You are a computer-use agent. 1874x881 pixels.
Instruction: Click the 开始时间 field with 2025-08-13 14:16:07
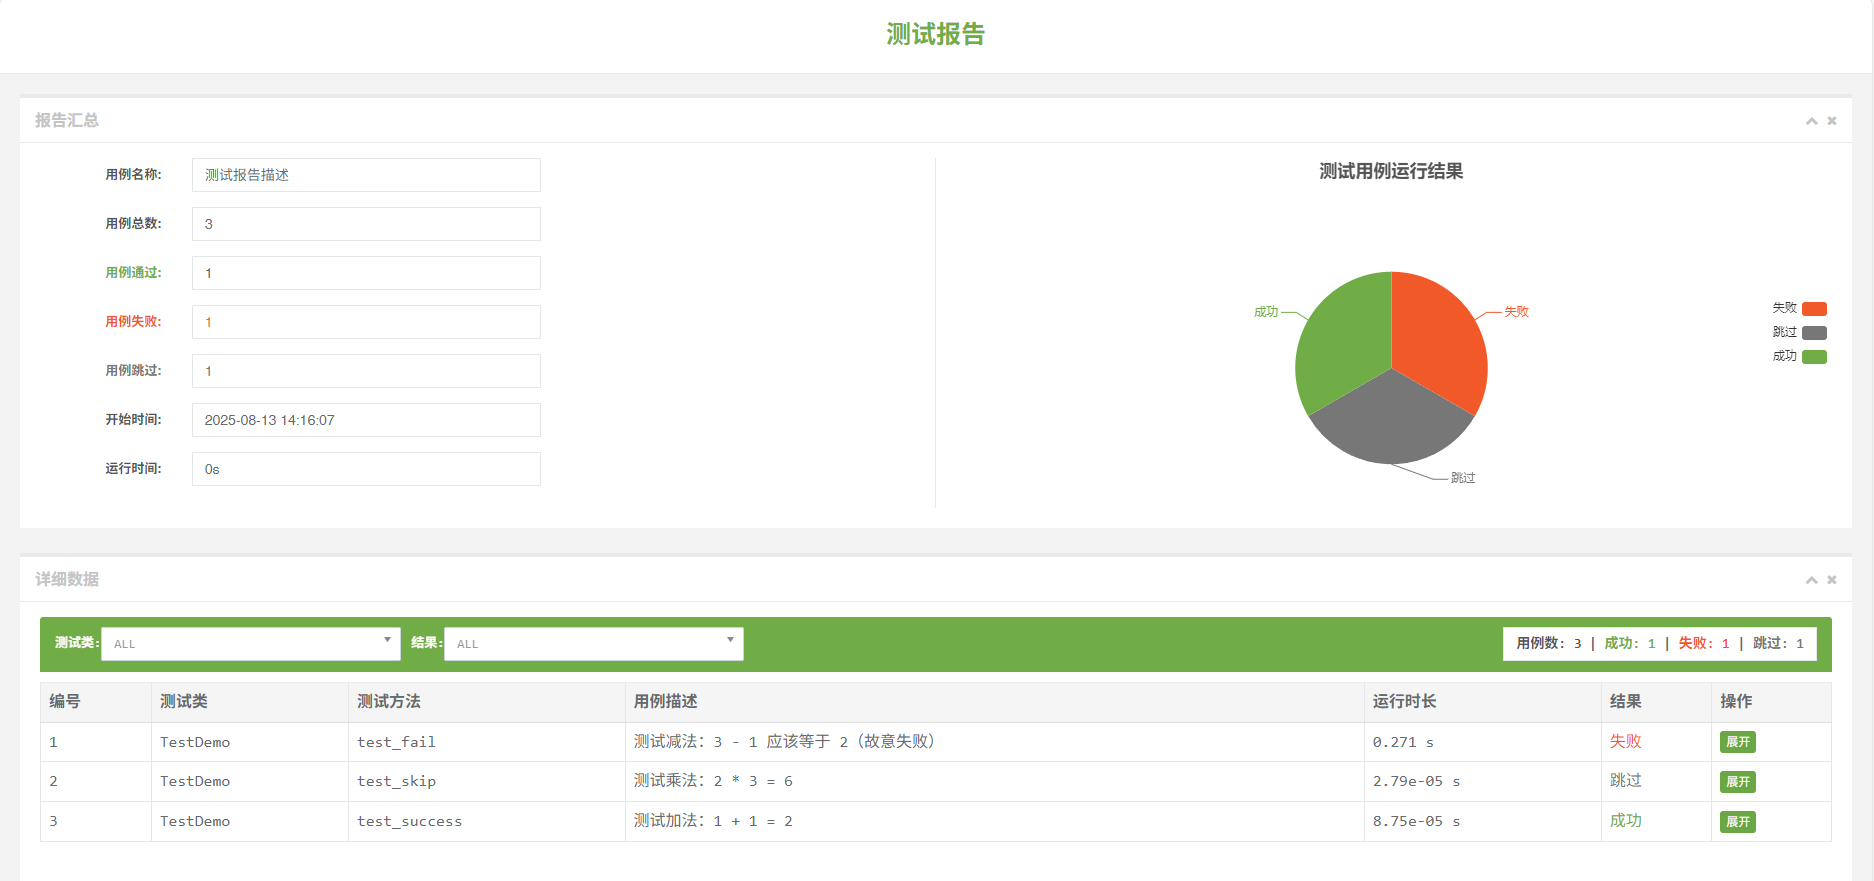point(366,420)
